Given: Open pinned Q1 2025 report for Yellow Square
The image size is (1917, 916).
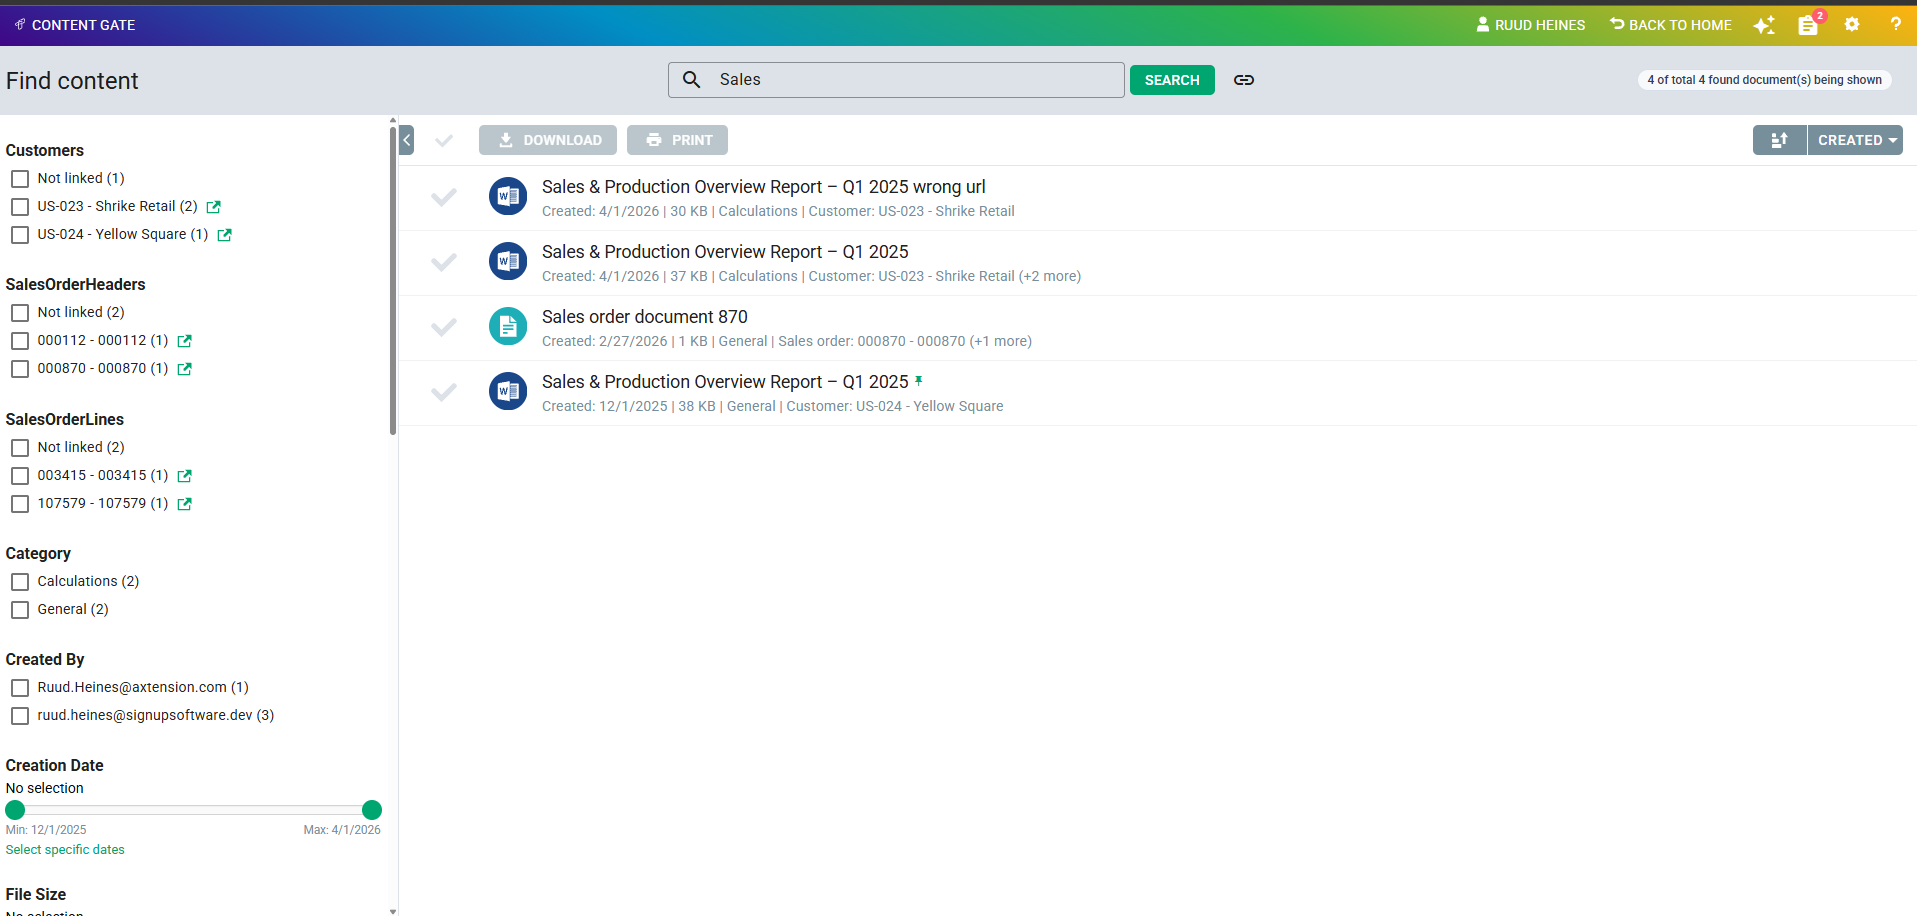Looking at the screenshot, I should 725,382.
